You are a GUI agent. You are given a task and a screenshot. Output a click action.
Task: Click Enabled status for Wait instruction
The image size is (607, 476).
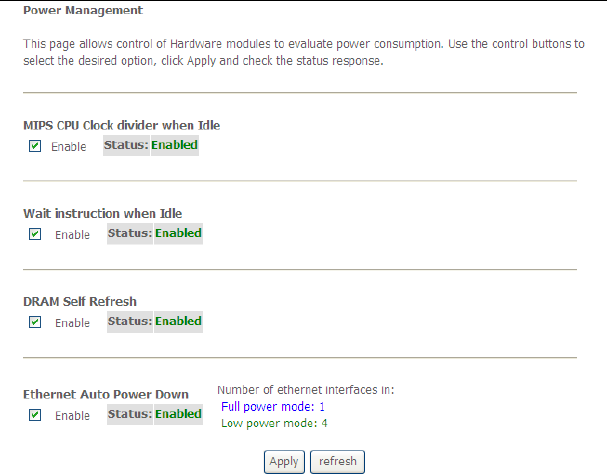pyautogui.click(x=178, y=233)
